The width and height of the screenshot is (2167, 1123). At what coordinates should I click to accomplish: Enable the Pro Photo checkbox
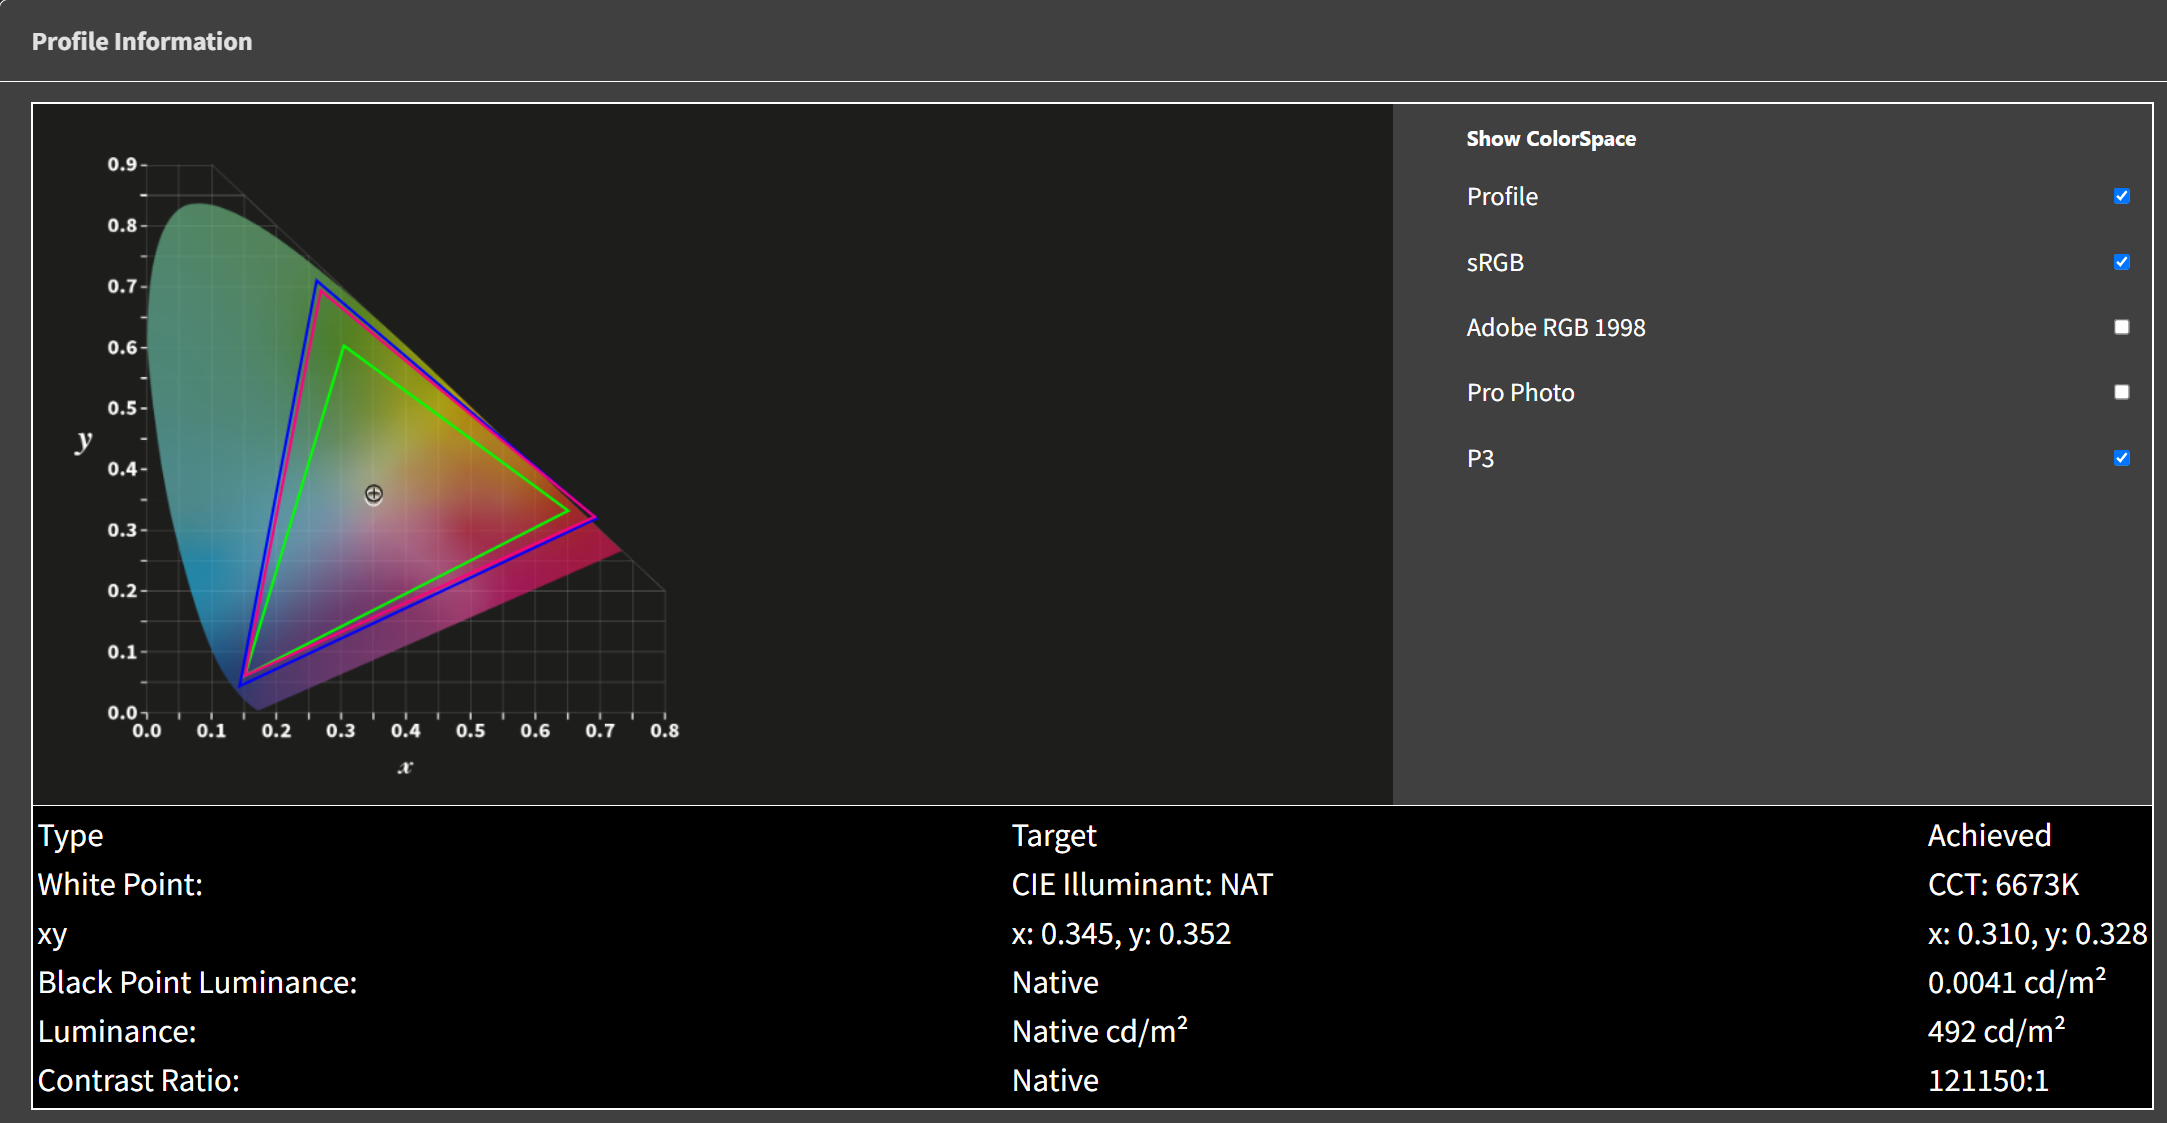[x=2121, y=392]
